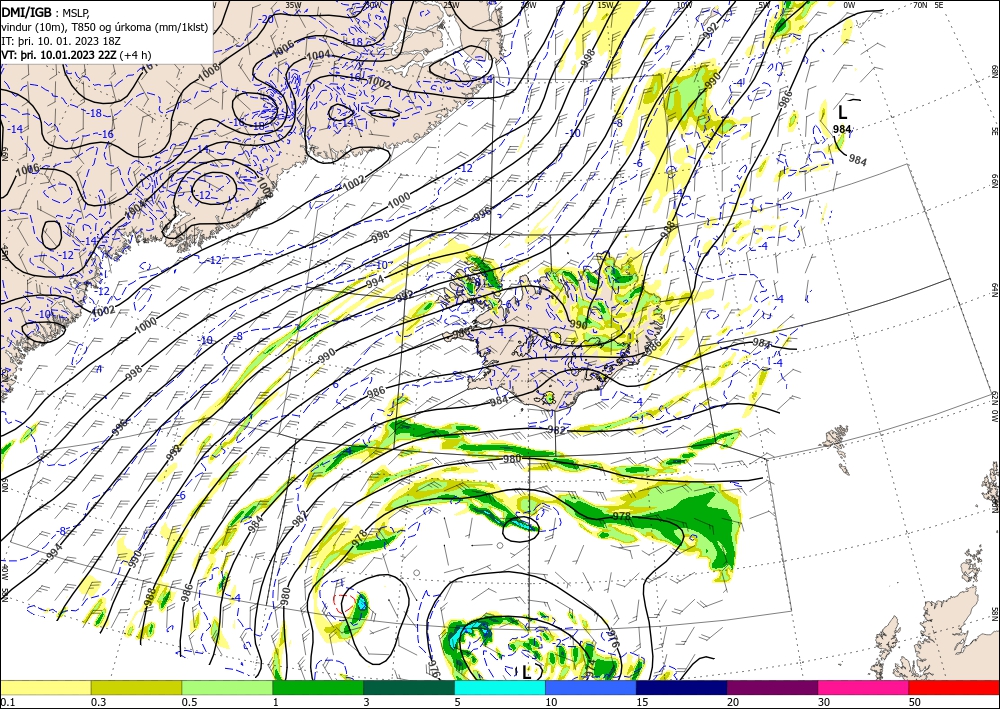The height and width of the screenshot is (709, 1000).
Task: Click the '25W' longitude label at the top
Action: pyautogui.click(x=451, y=5)
